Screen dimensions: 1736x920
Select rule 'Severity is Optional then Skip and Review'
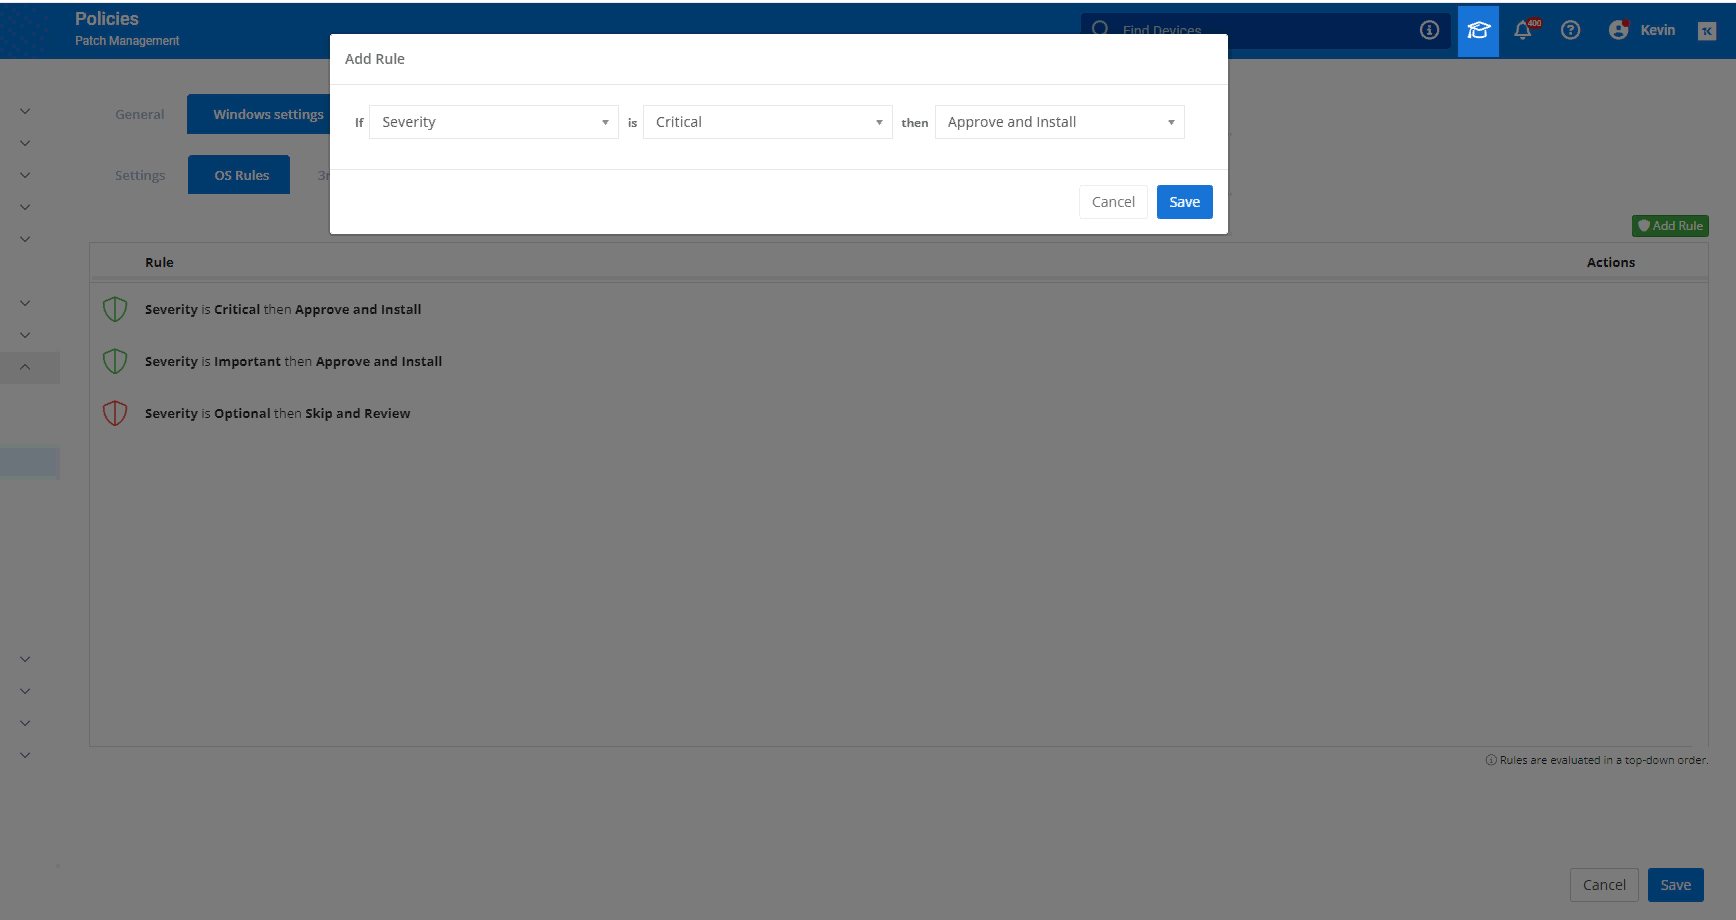pyautogui.click(x=277, y=414)
